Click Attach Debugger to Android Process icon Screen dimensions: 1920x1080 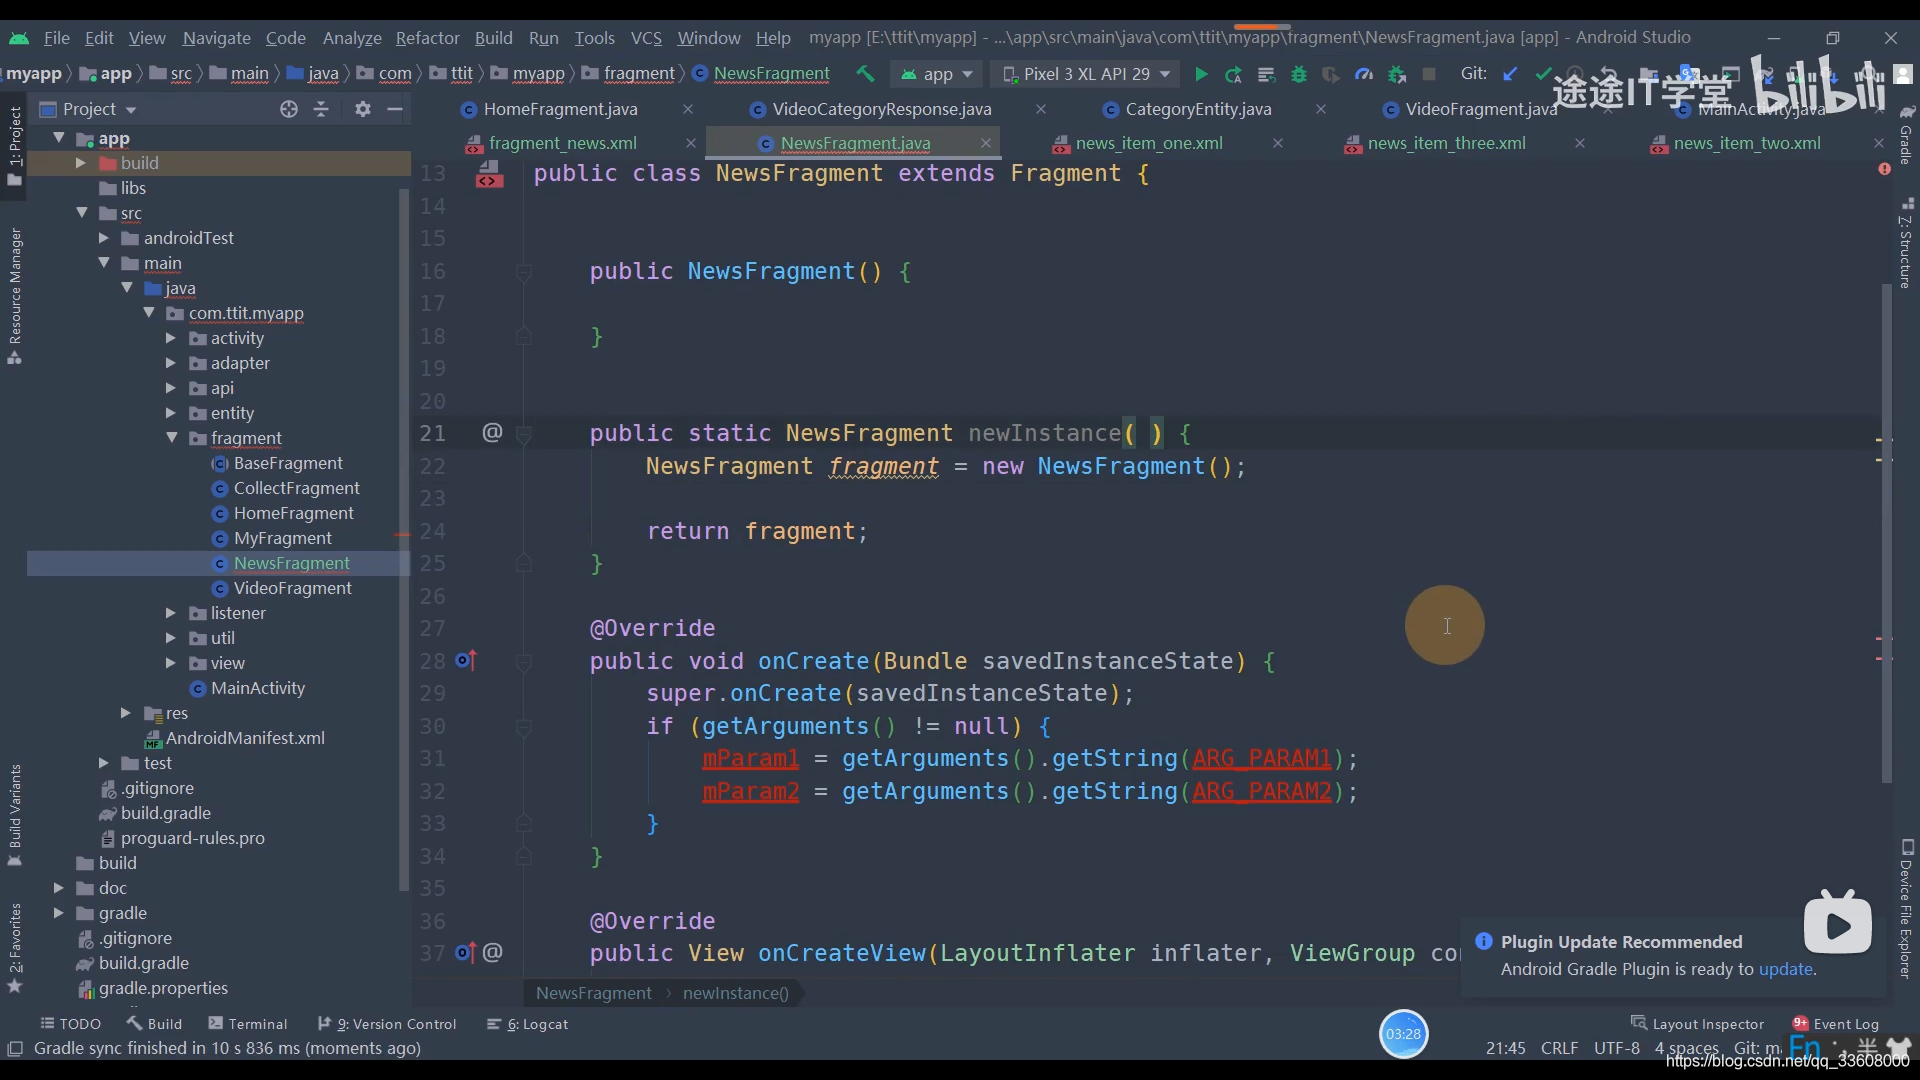tap(1397, 74)
